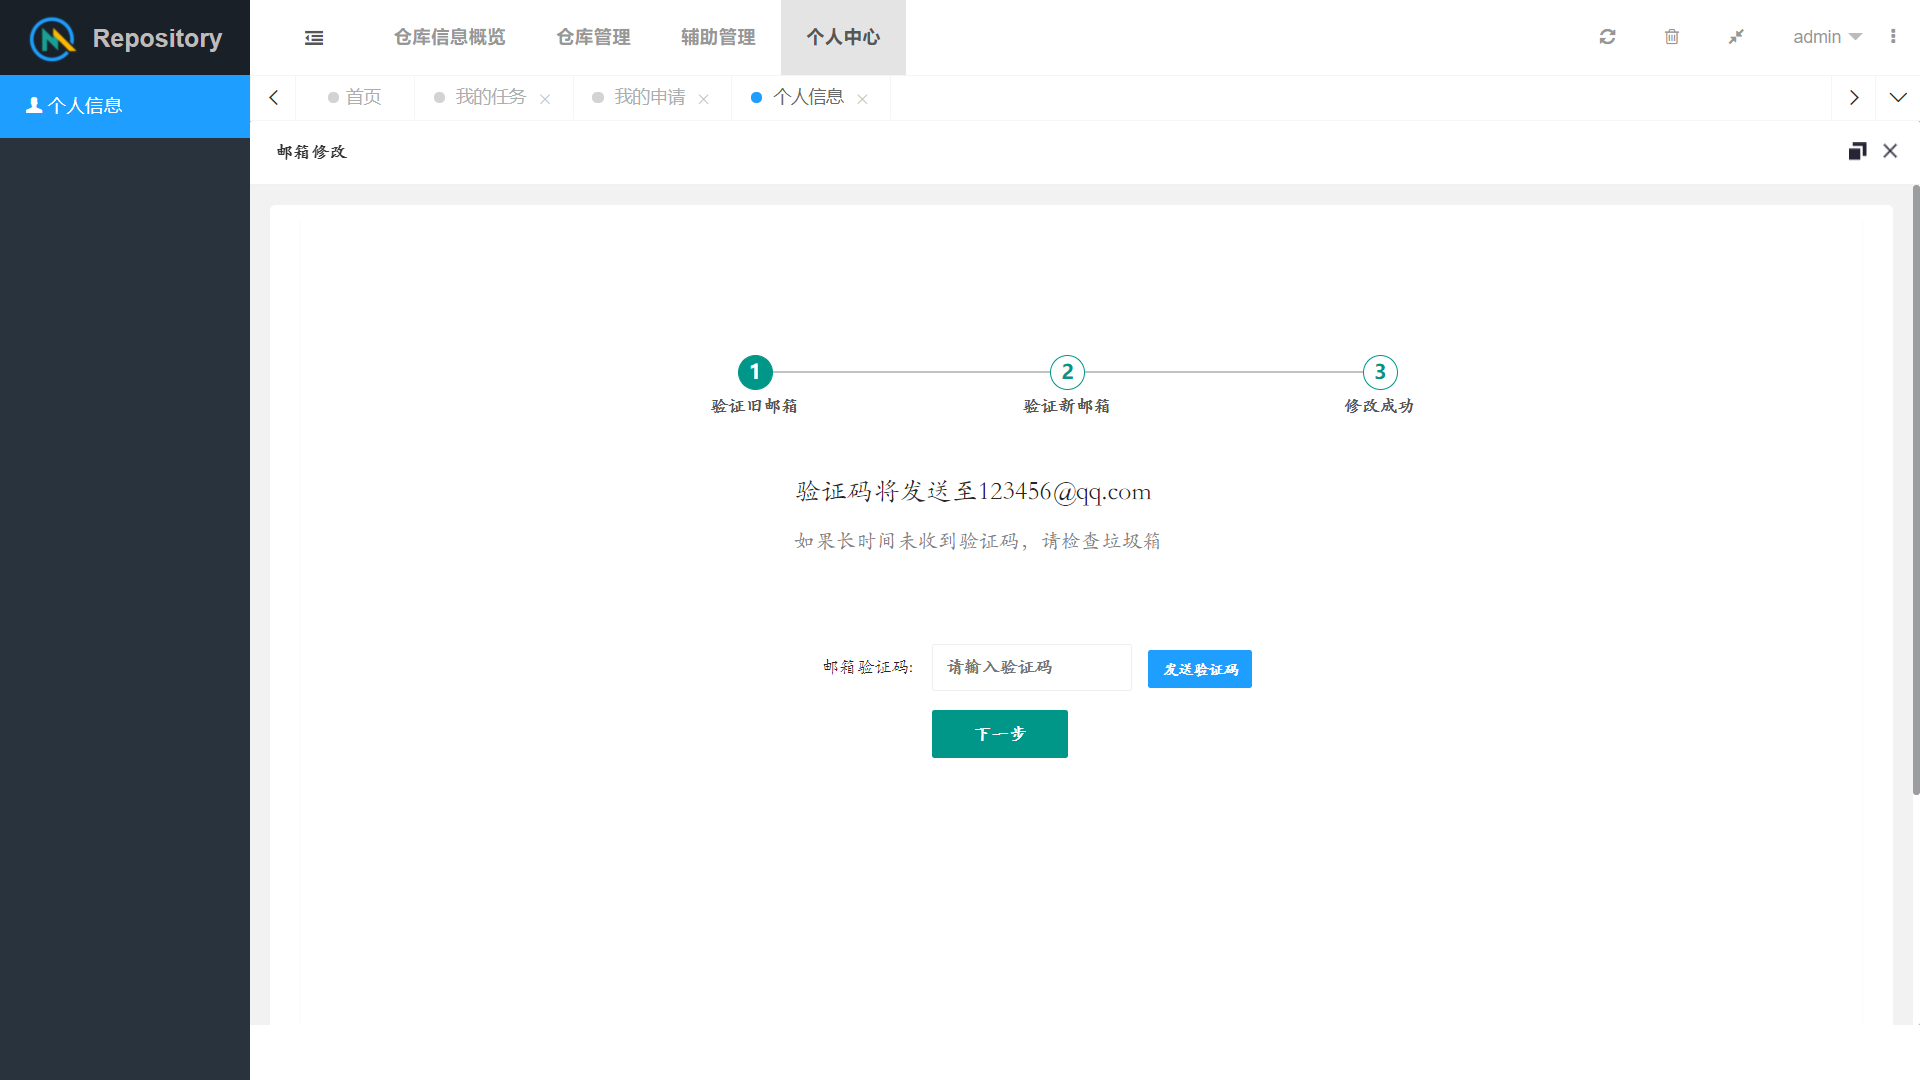Click step 2 验证新邮箱 circle

[x=1067, y=372]
